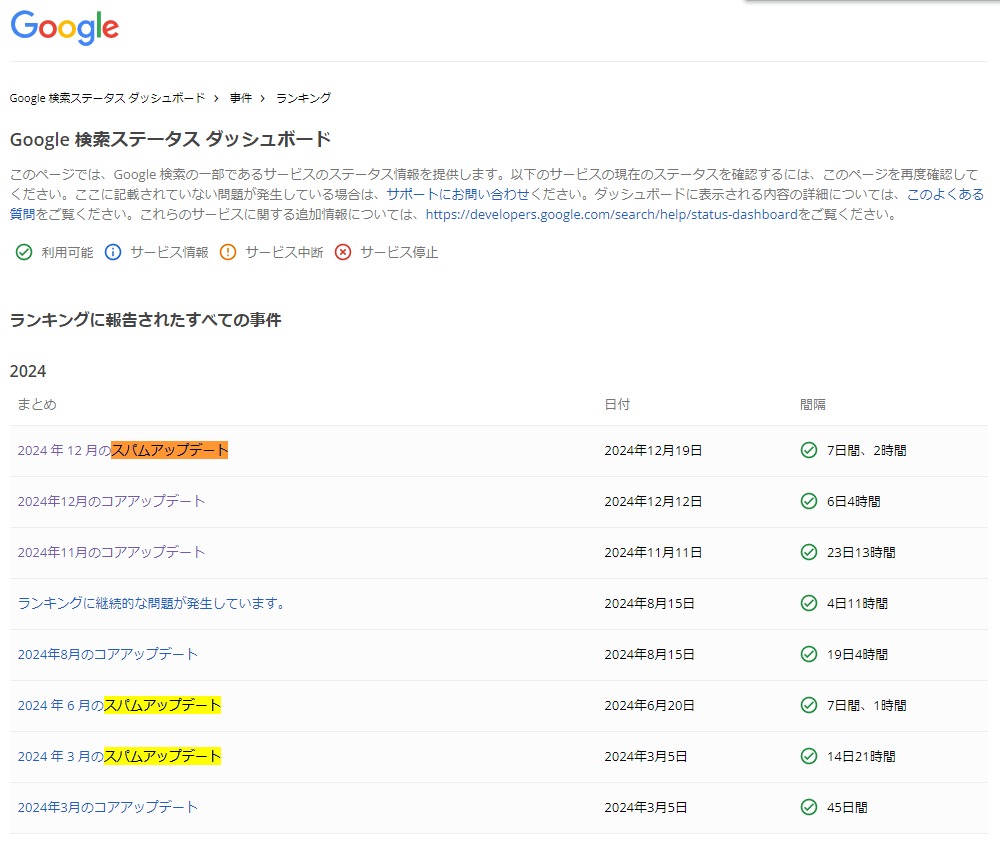Viewport: 1000px width, 848px height.
Task: Click the ランキングに報告されたすべての事件 heading
Action: click(145, 319)
